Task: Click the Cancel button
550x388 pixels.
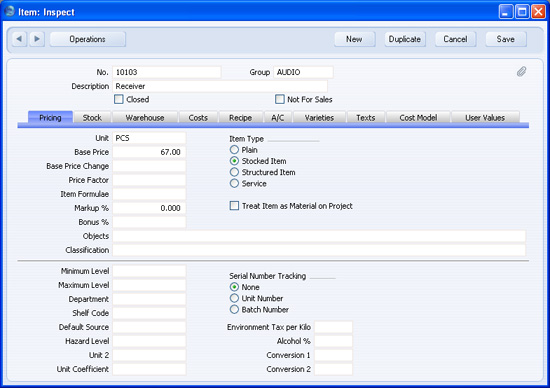Action: pos(455,39)
